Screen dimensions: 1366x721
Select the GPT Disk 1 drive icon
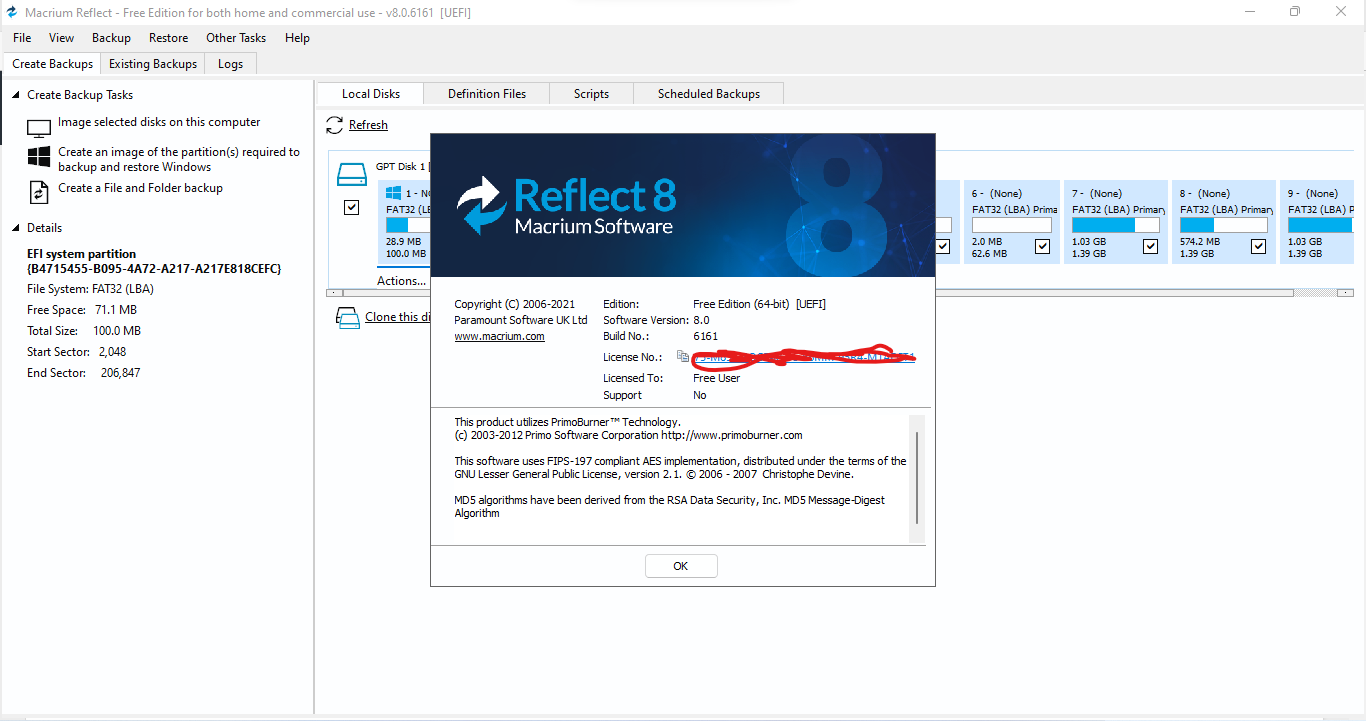click(x=352, y=175)
